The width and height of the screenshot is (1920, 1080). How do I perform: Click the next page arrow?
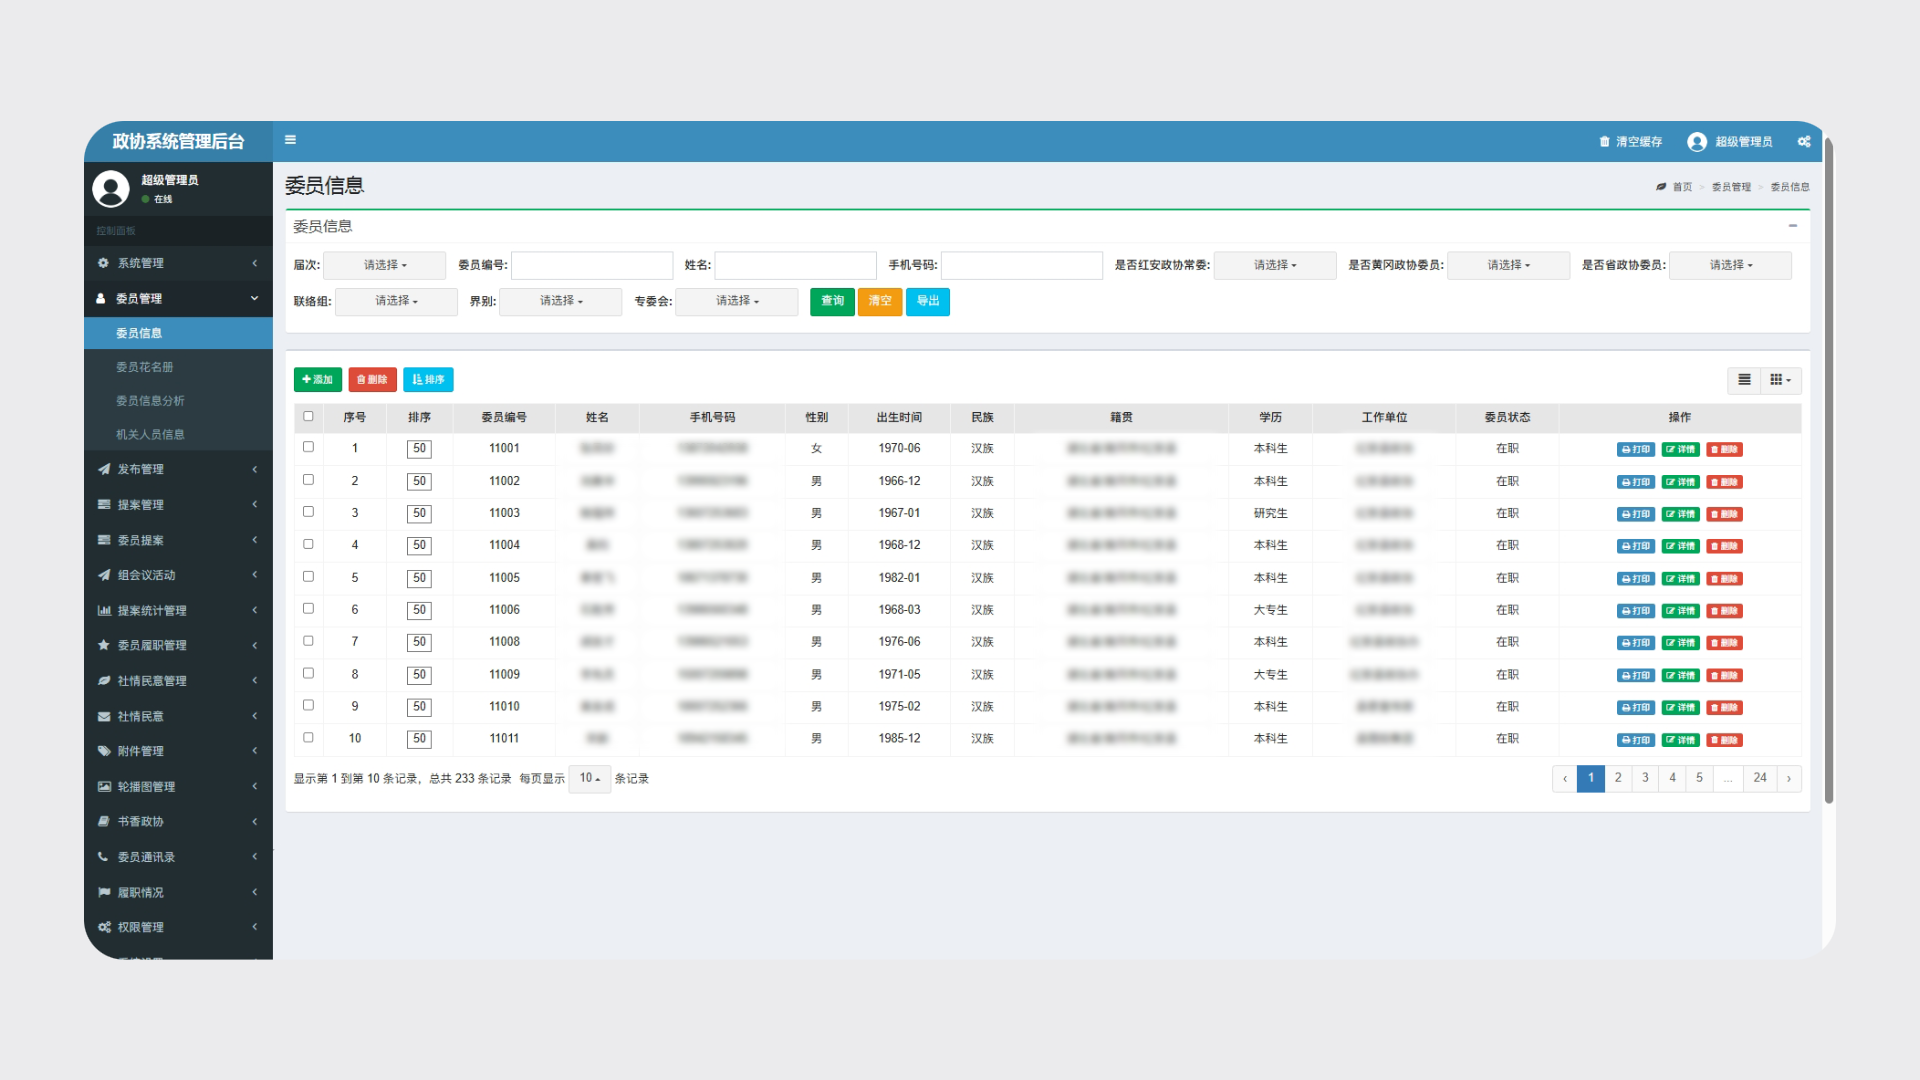point(1789,778)
